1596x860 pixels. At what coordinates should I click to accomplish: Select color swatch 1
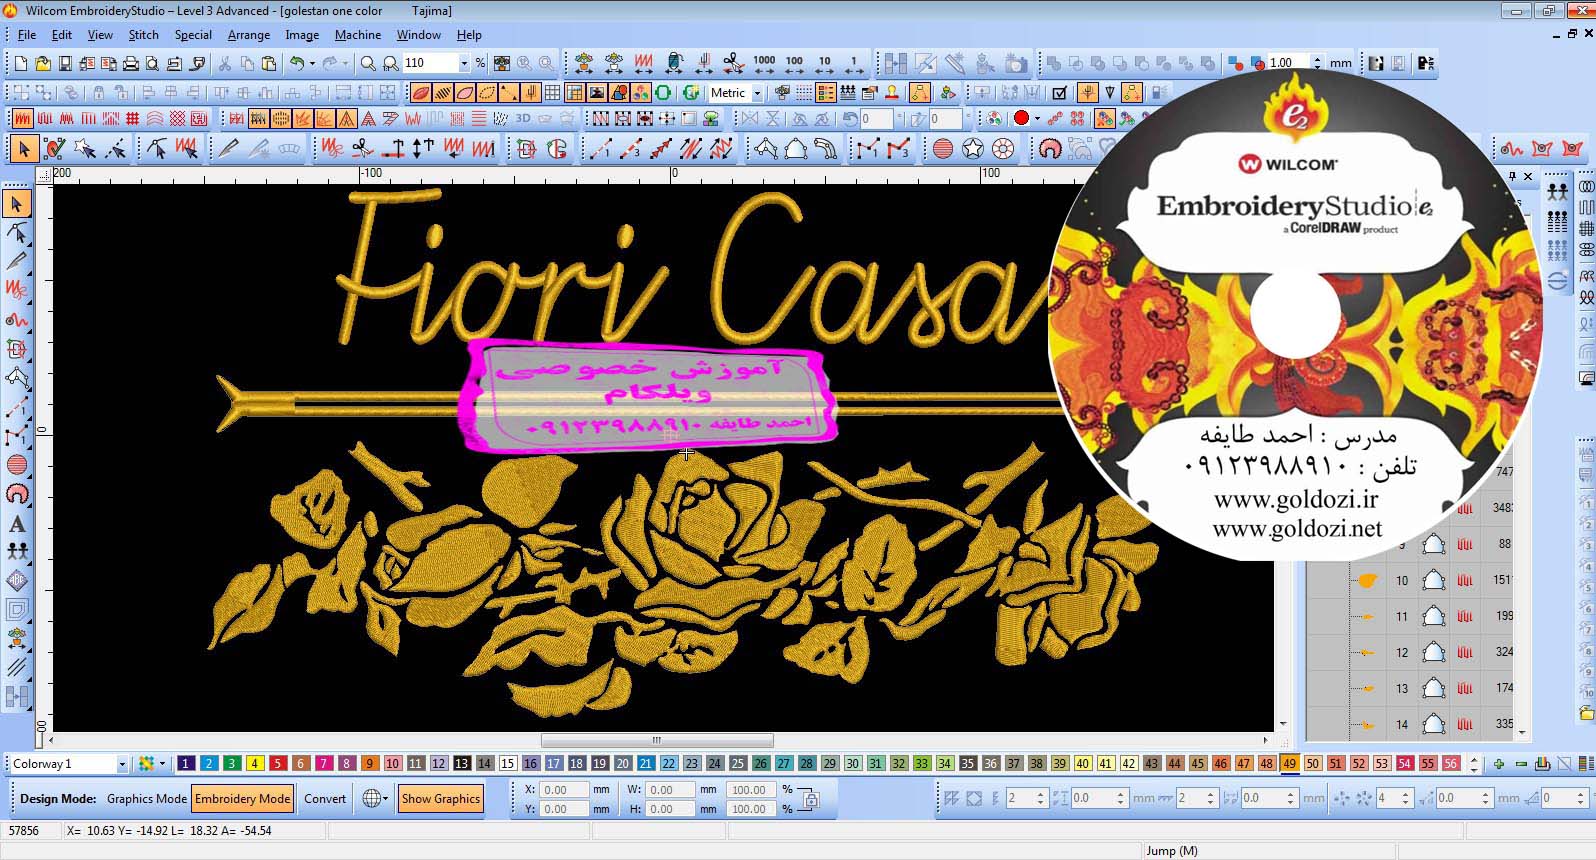pyautogui.click(x=186, y=764)
